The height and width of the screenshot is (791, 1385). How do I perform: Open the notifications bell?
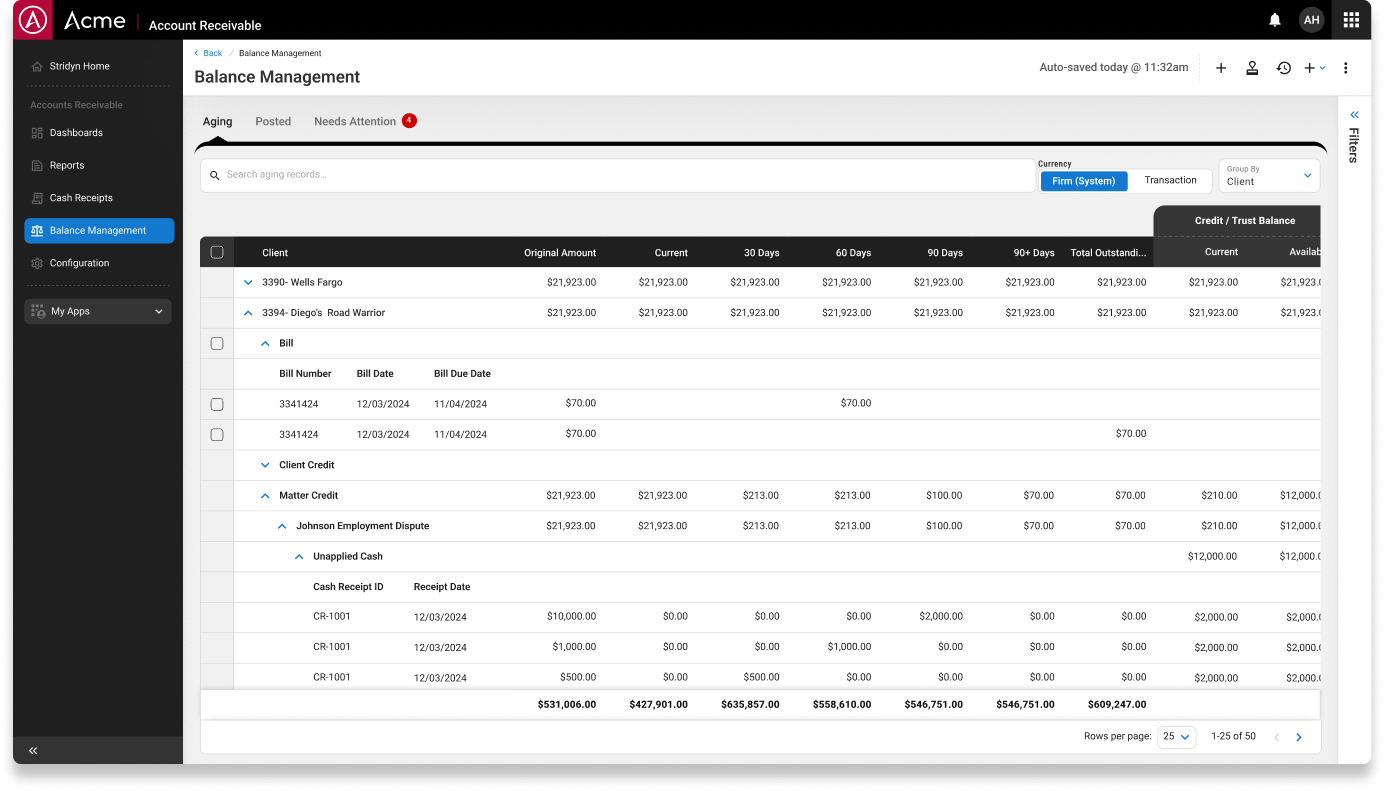click(1275, 20)
